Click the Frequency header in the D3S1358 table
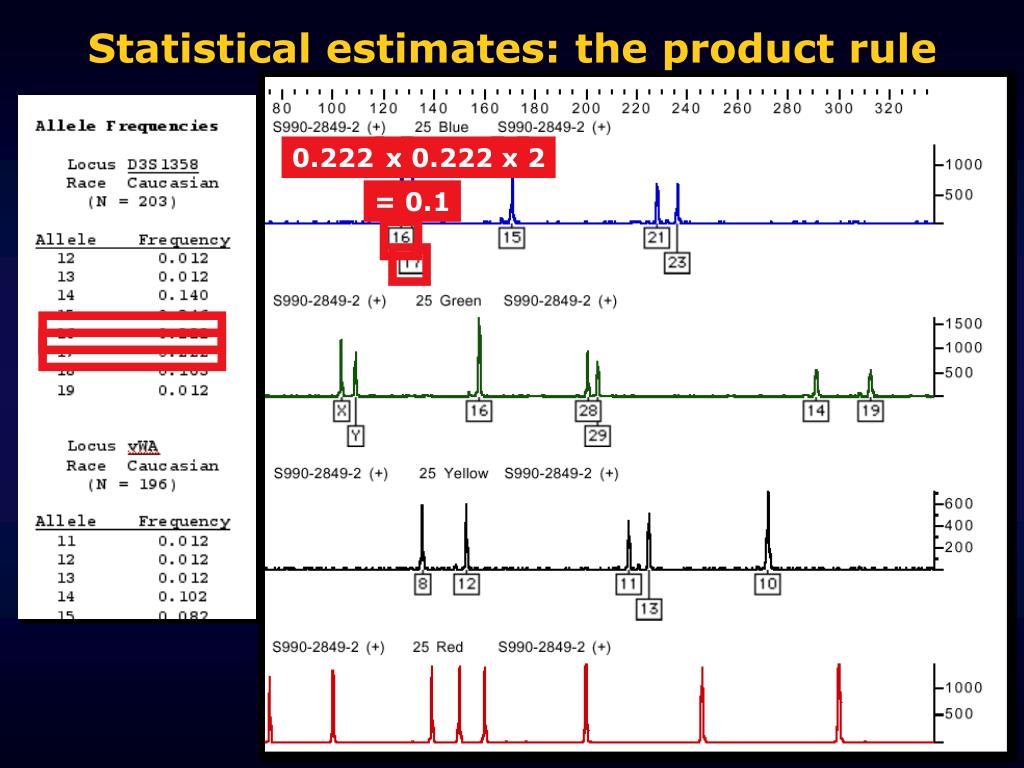This screenshot has width=1024, height=768. tap(184, 240)
